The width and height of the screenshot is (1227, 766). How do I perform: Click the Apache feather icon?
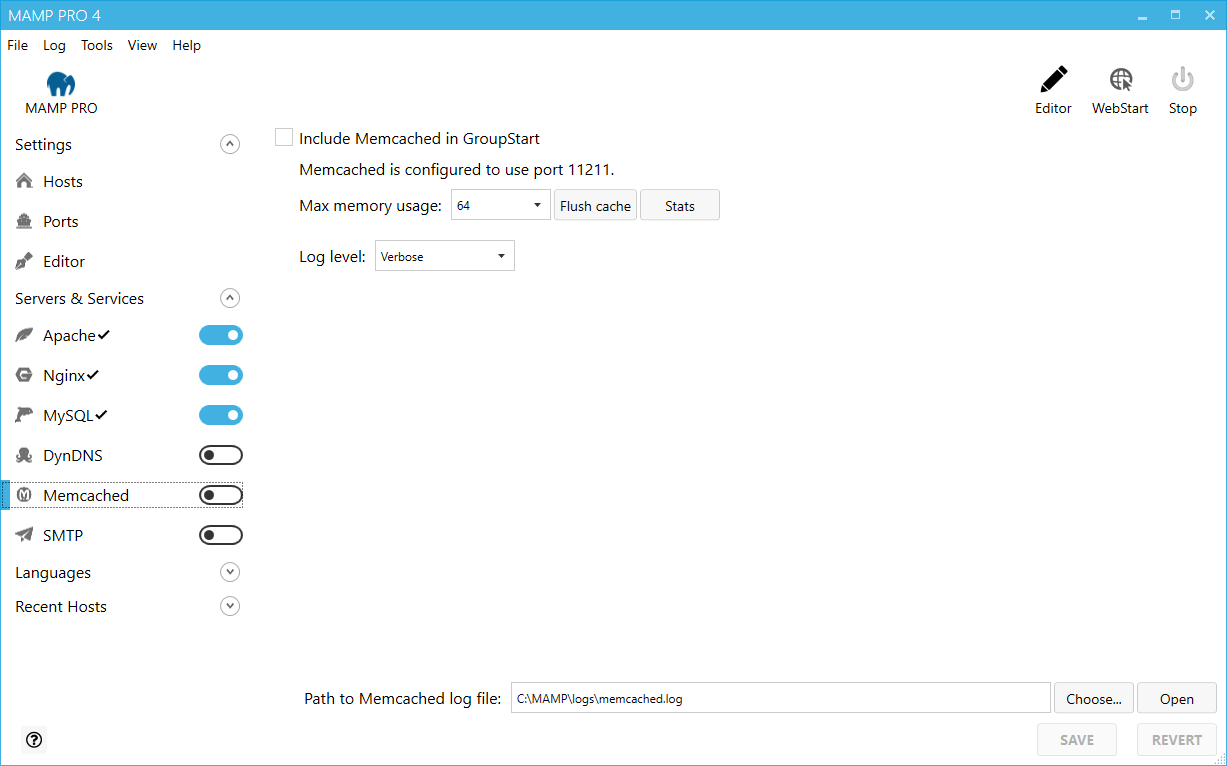point(25,335)
